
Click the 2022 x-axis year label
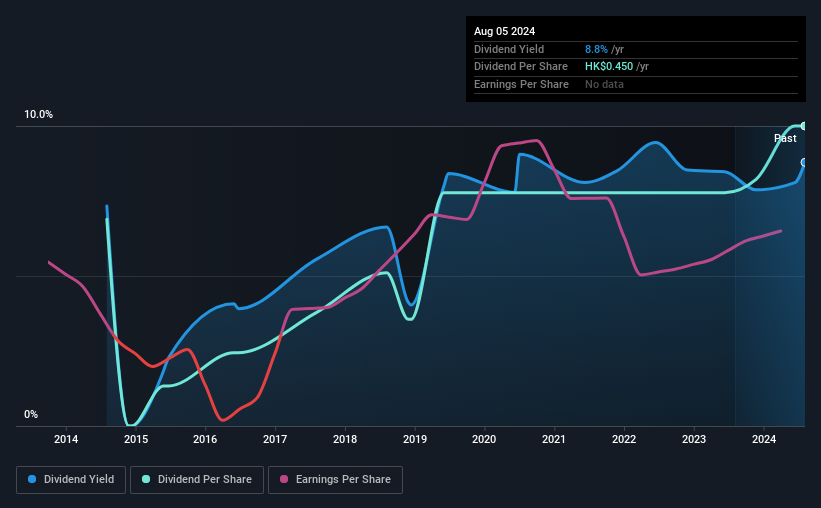(624, 439)
